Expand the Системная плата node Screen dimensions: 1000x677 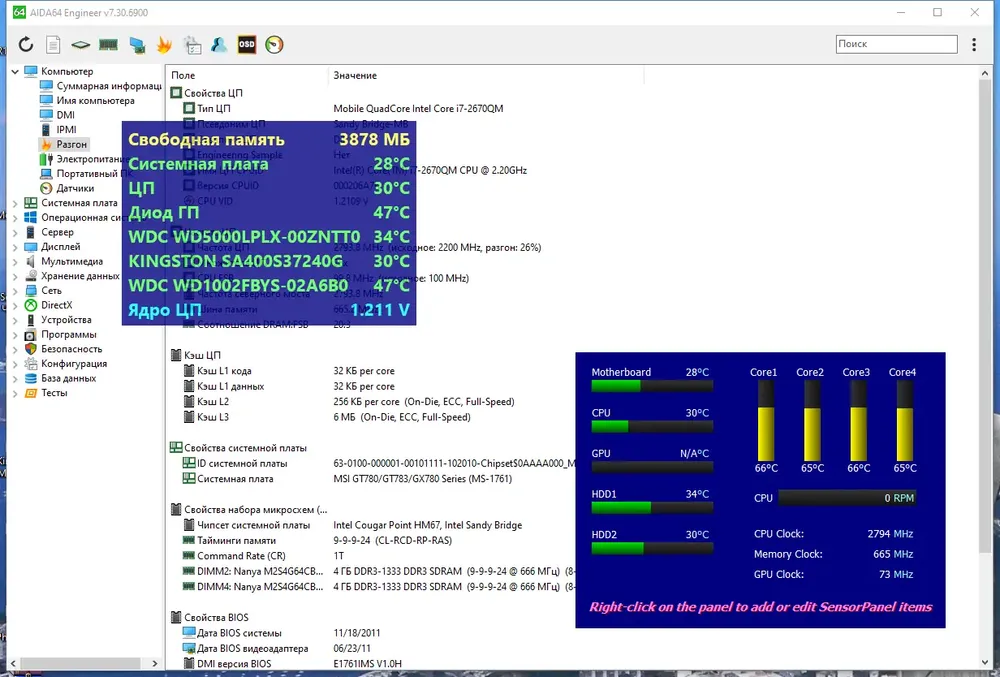[x=15, y=203]
